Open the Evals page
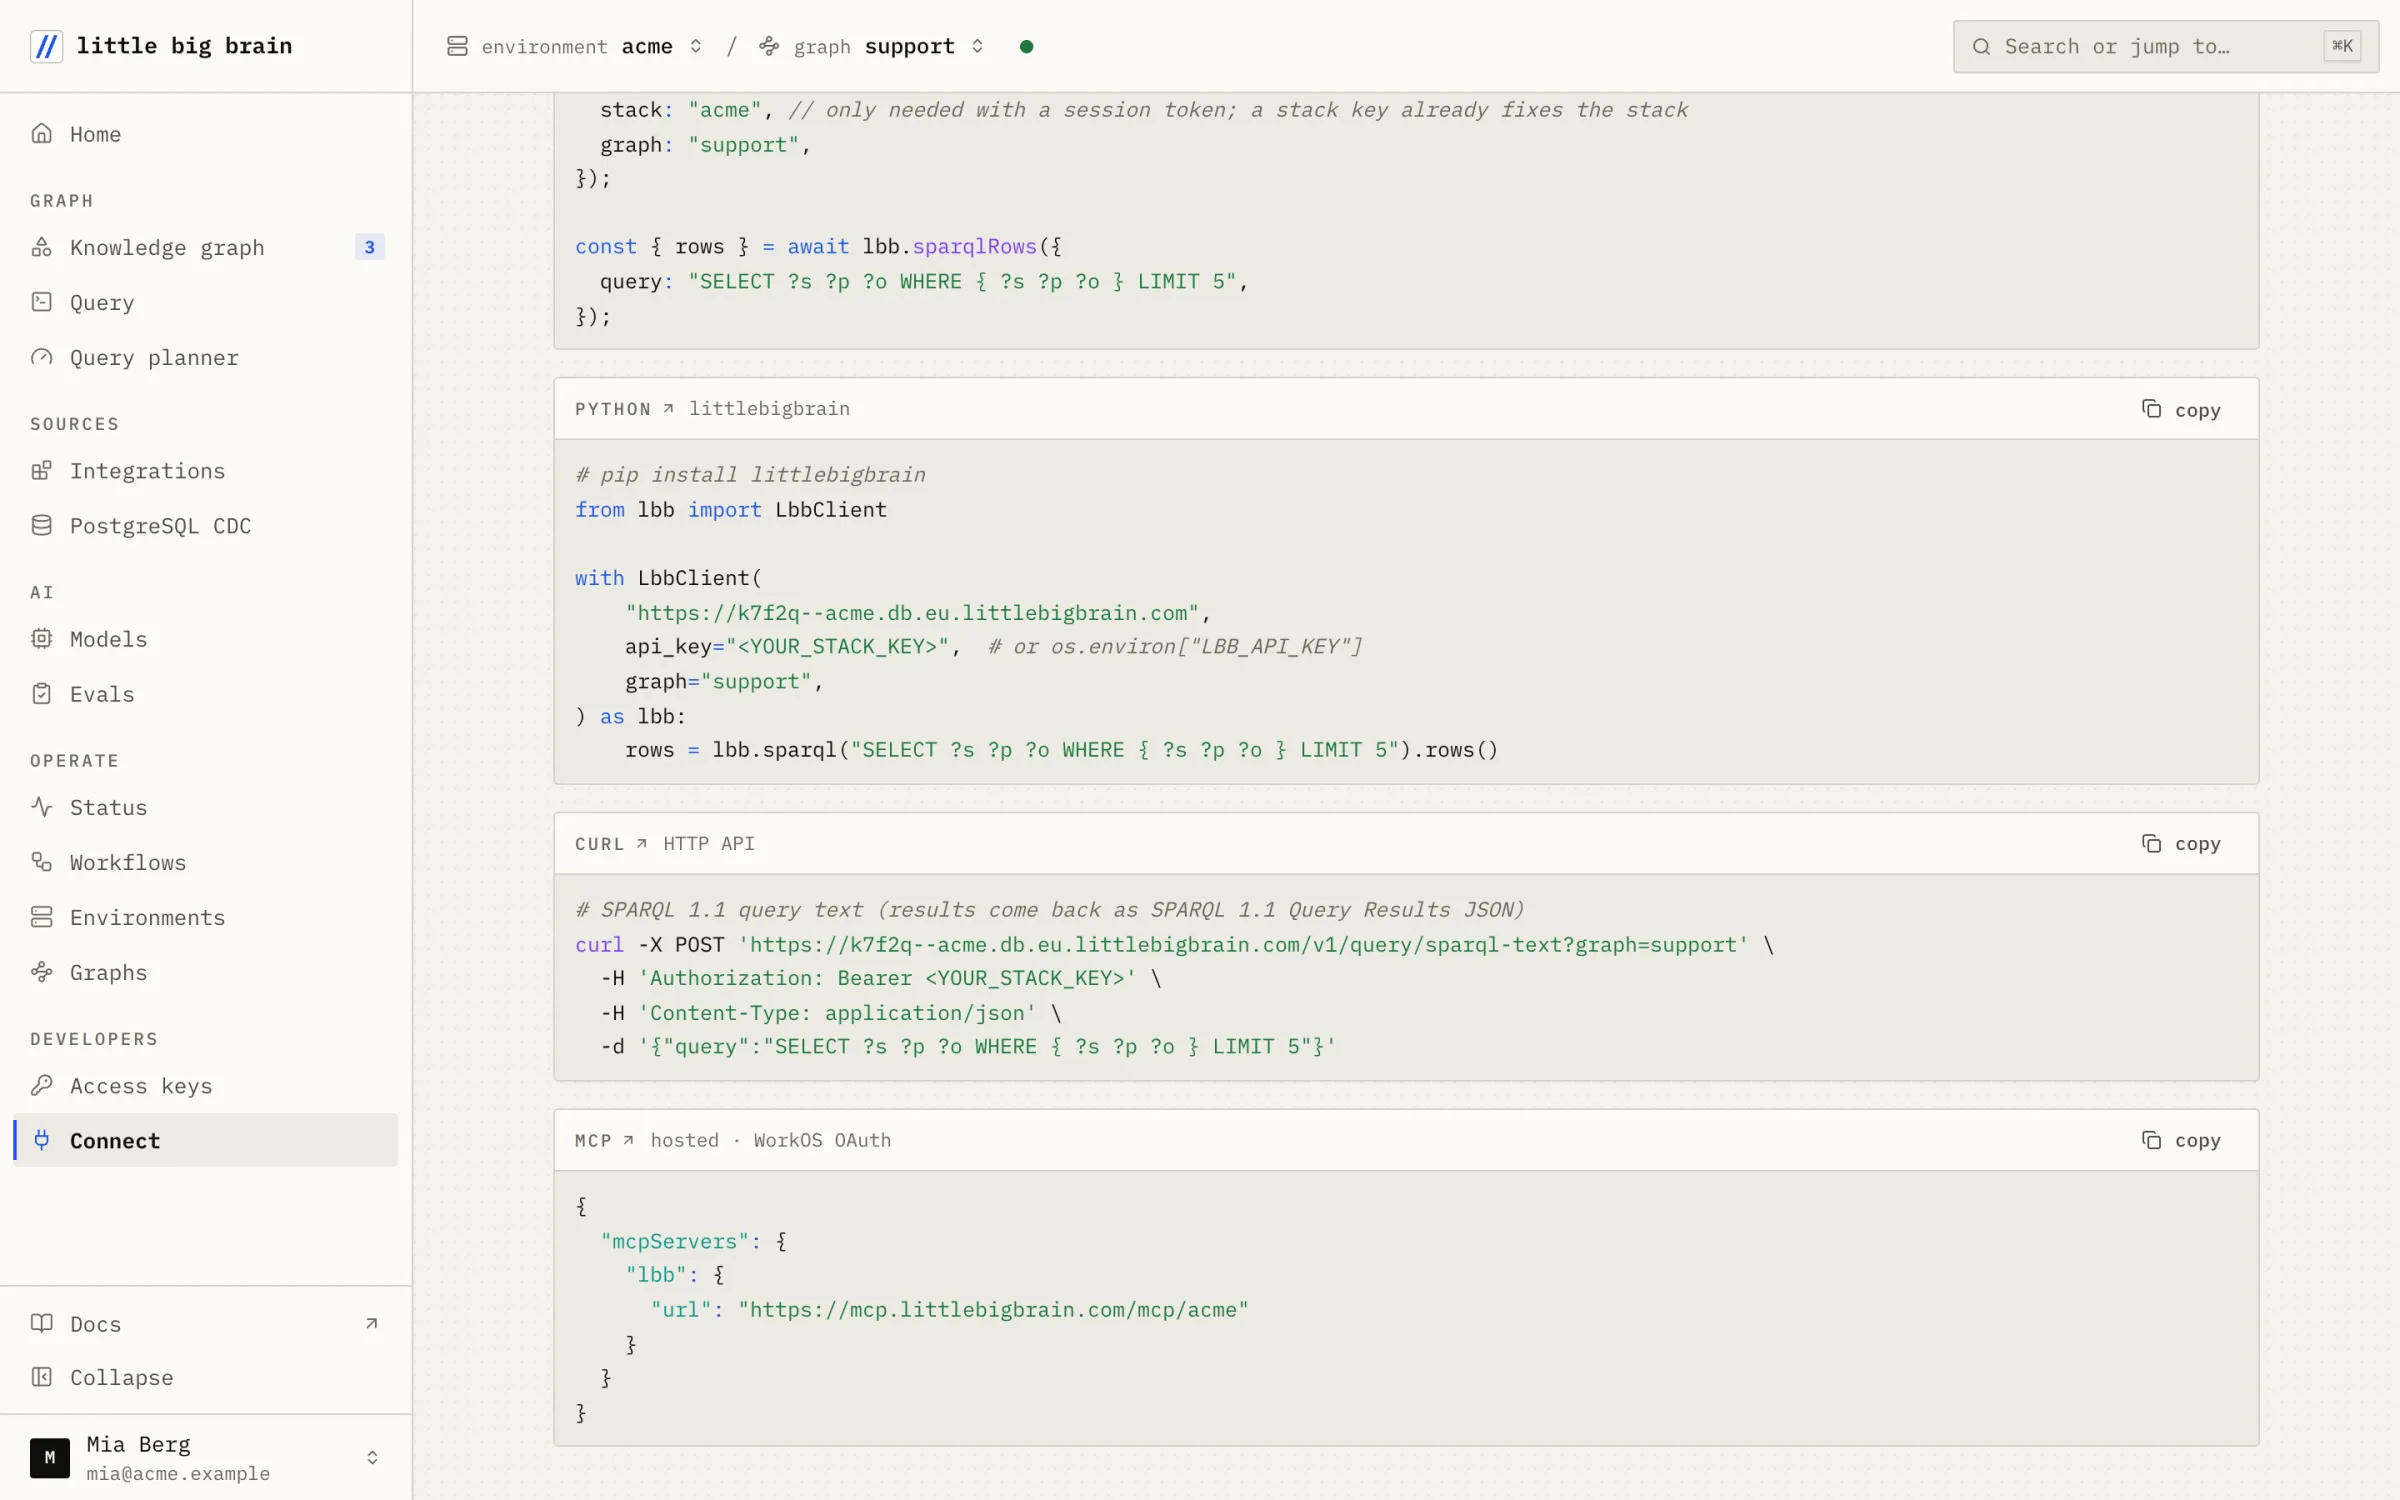The image size is (2400, 1500). pyautogui.click(x=205, y=693)
